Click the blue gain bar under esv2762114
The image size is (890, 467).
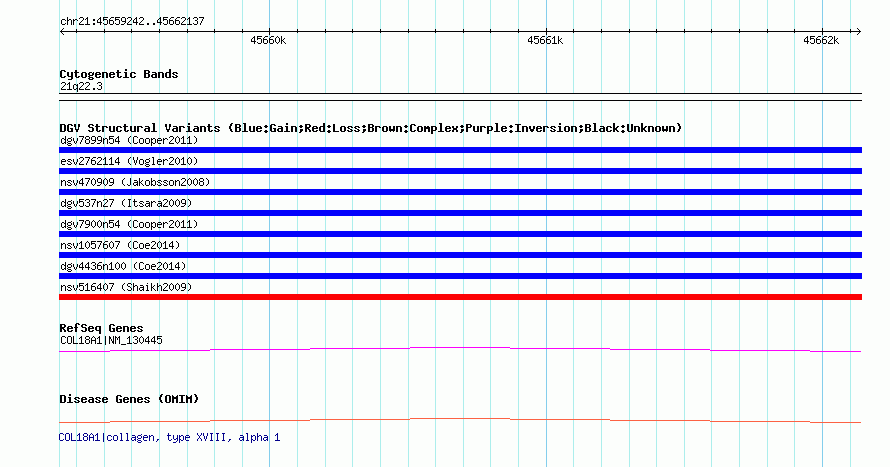[460, 171]
